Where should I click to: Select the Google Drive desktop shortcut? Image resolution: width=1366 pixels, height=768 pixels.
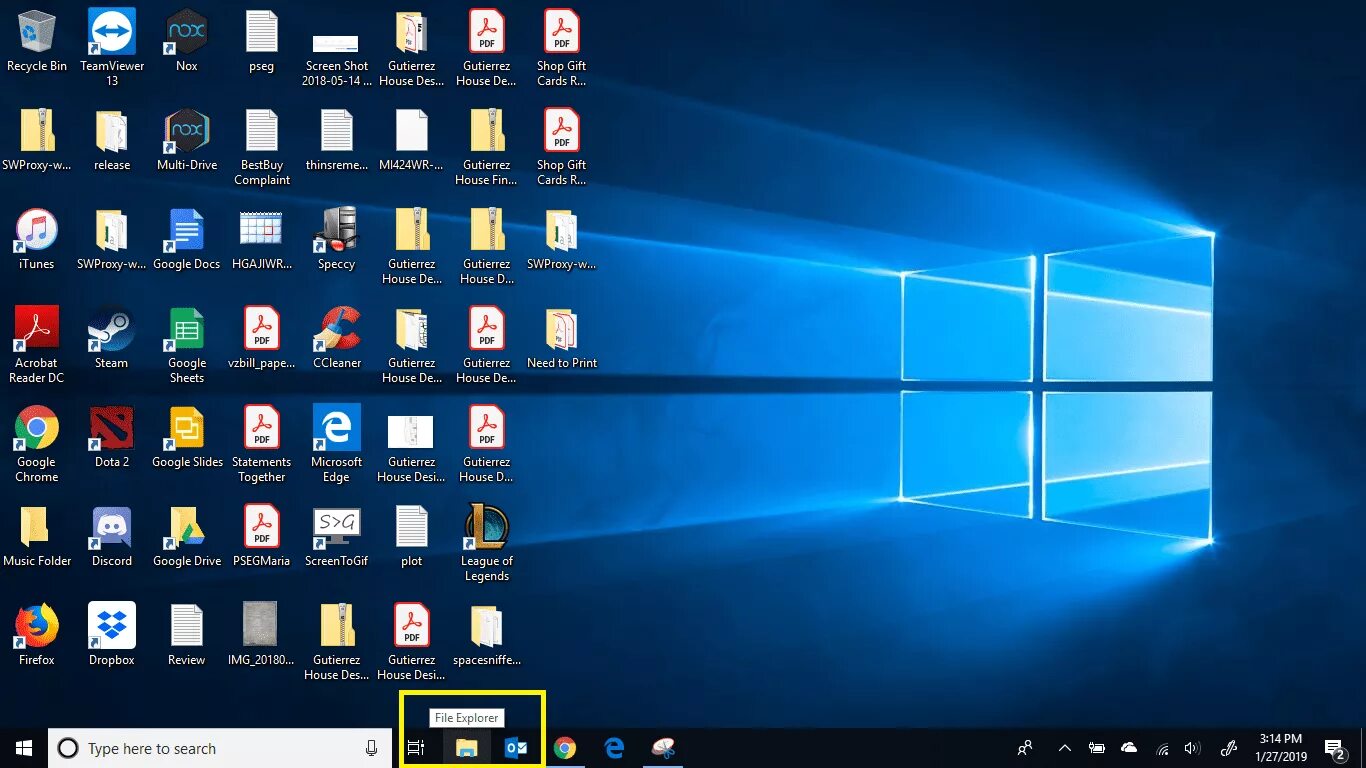[x=187, y=536]
